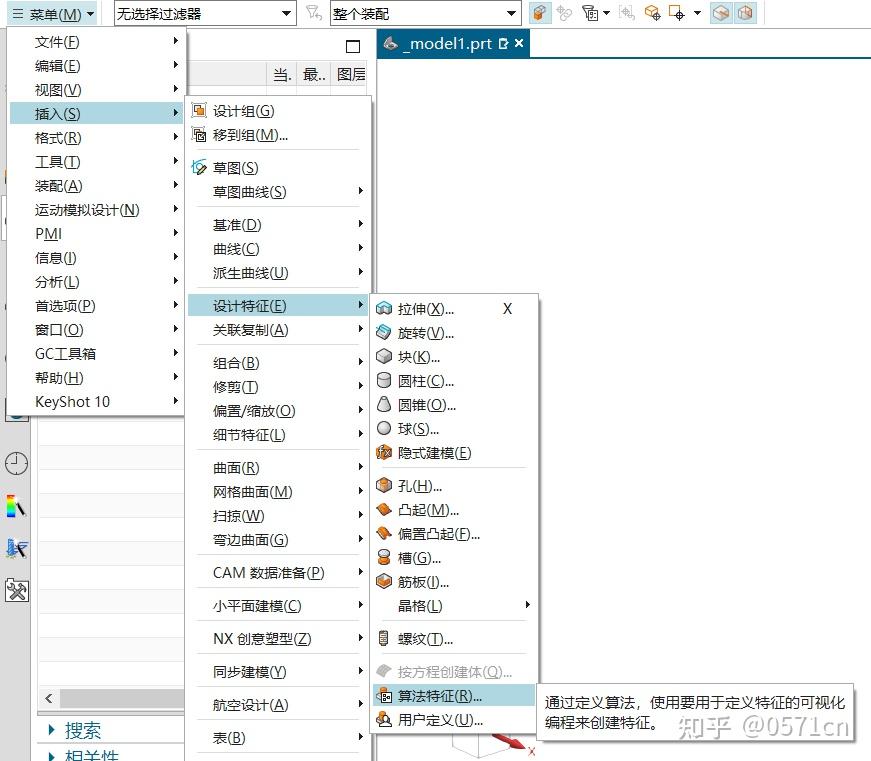Enable the snap point toggle in the toolbar
Screen dimensions: 871x761
(678, 13)
